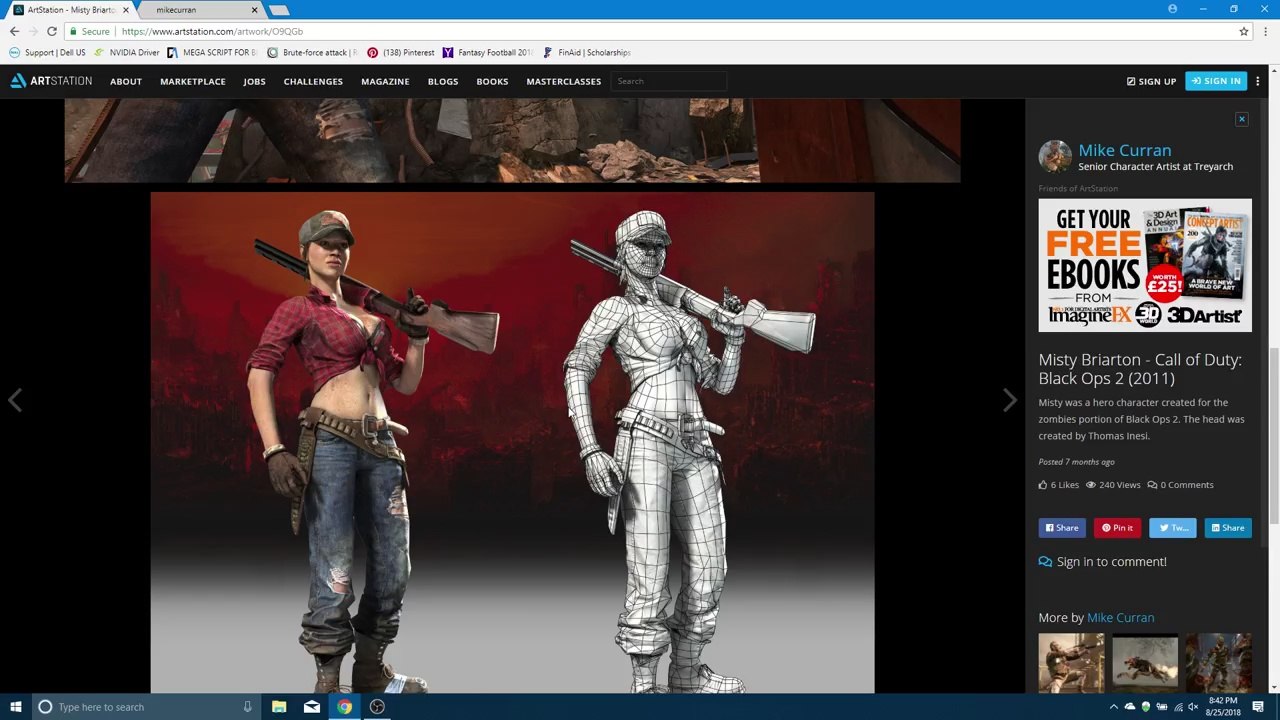Open the Support Dell US bookmark
Screen dimensions: 1280x720
pos(47,52)
